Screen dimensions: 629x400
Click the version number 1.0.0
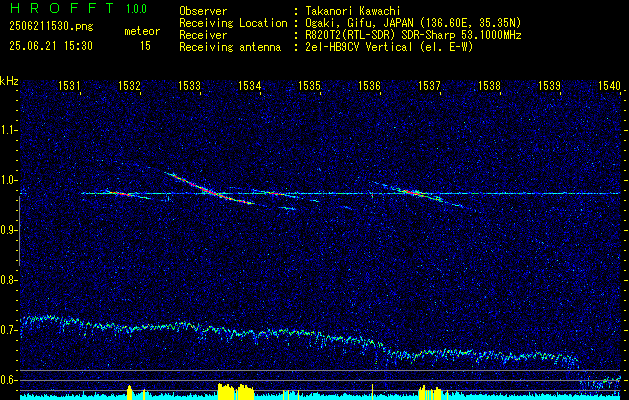click(136, 9)
